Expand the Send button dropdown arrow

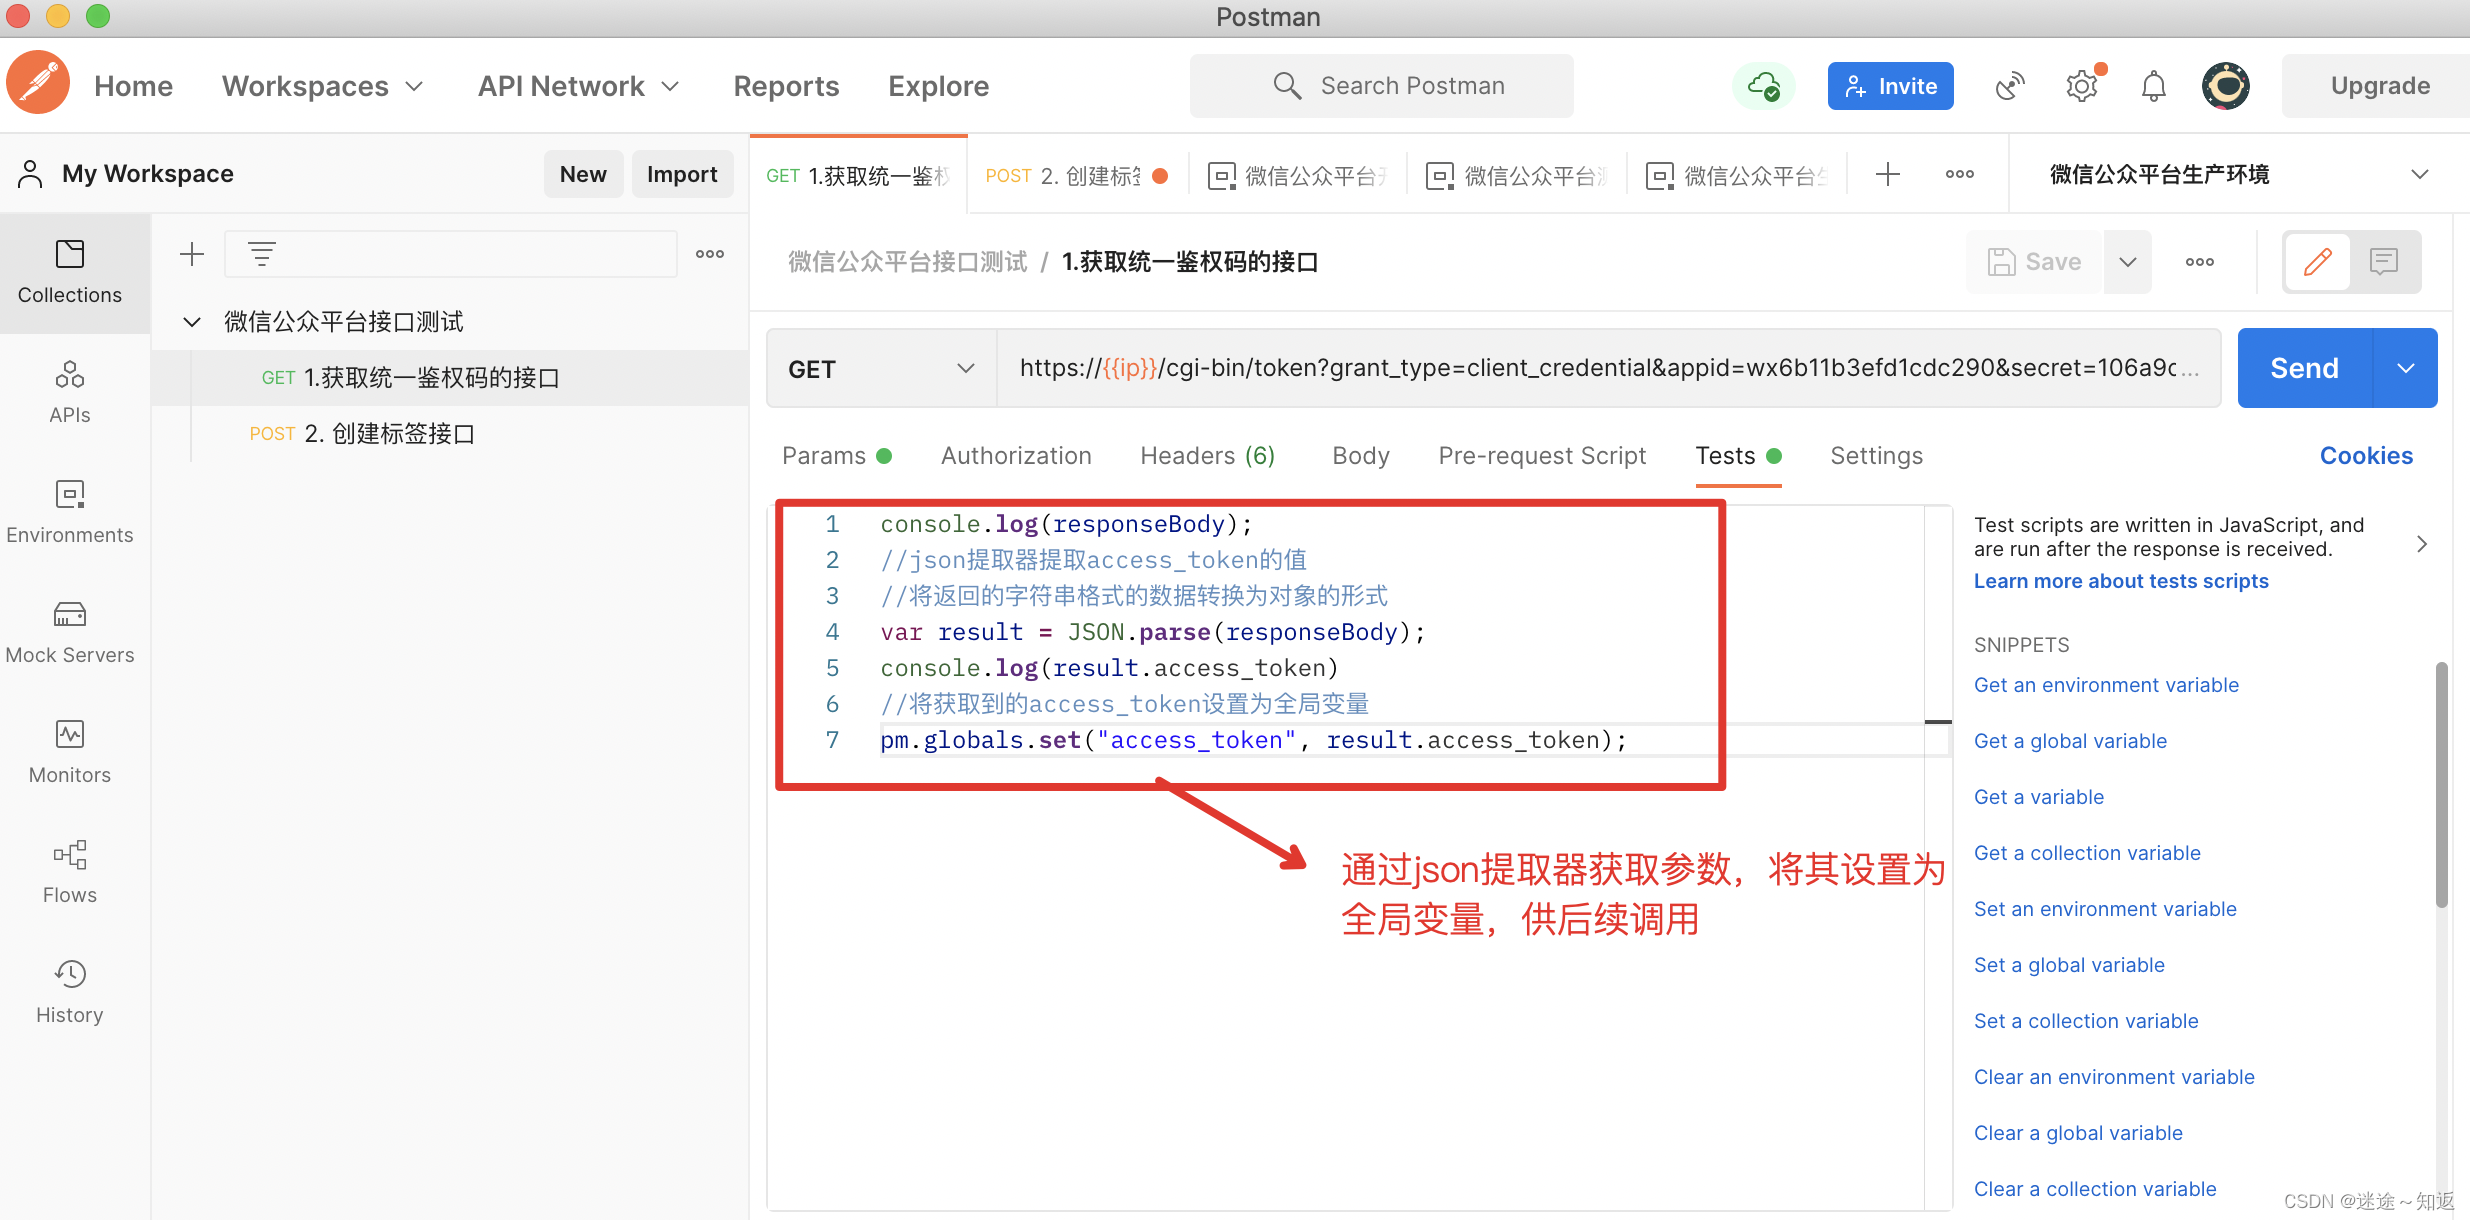click(x=2405, y=368)
